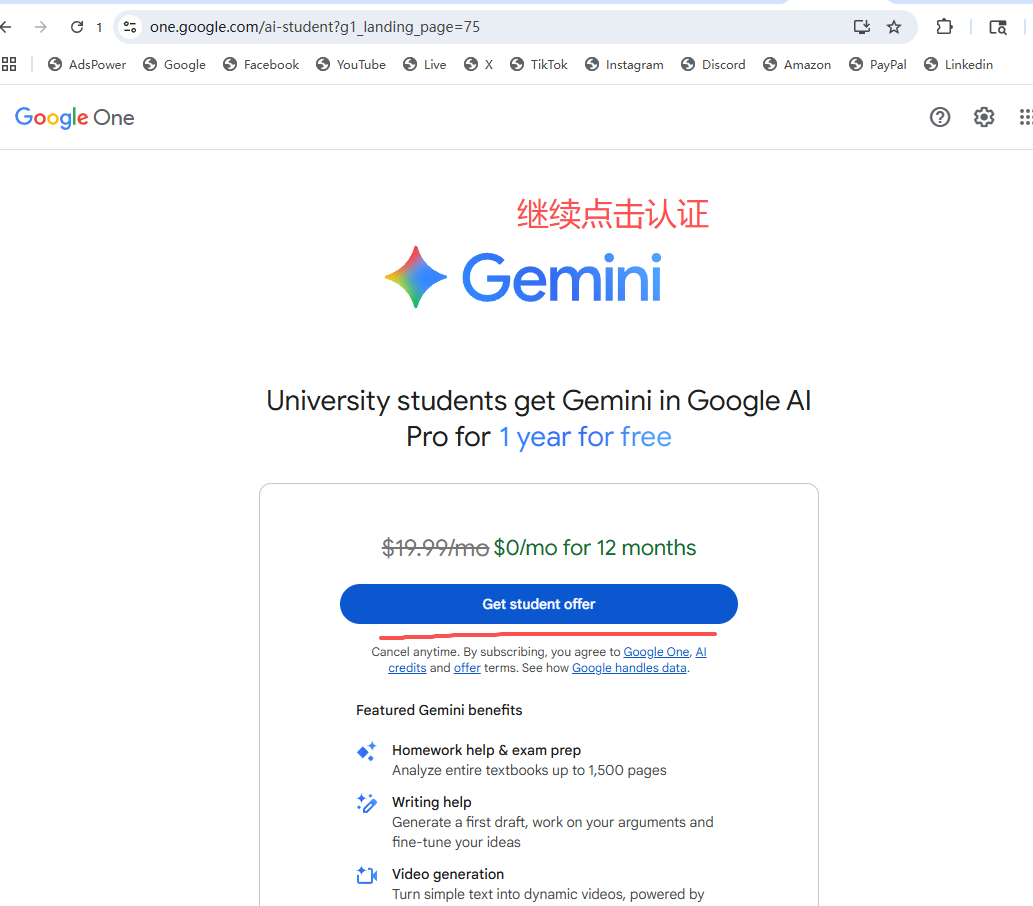Follow the Google handles data link
Screen dimensions: 1033x906
[629, 668]
